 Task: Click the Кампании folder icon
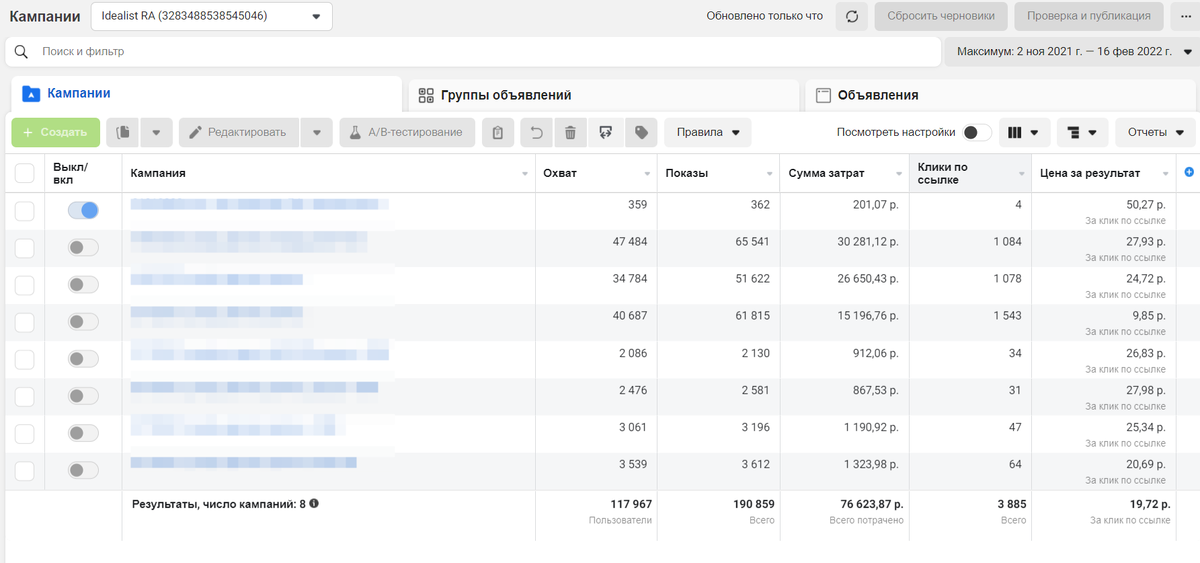pos(30,94)
